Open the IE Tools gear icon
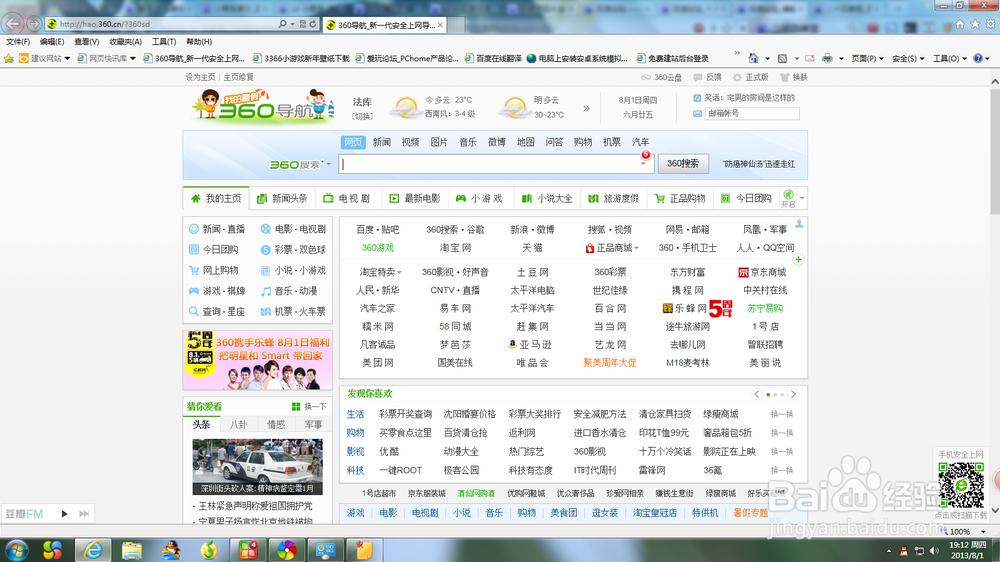The height and width of the screenshot is (562, 1000). [990, 24]
